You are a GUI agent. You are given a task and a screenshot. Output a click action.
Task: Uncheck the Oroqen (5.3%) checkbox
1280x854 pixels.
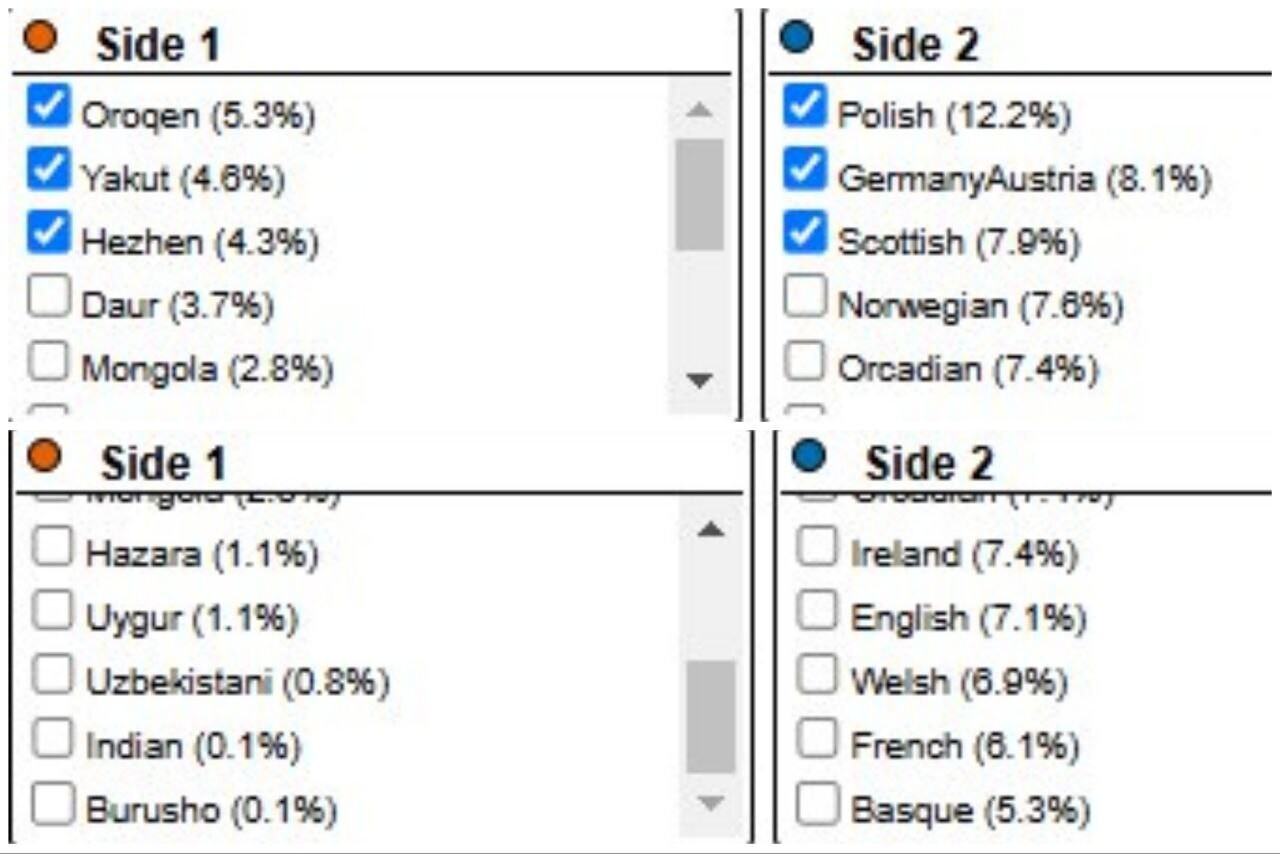pyautogui.click(x=48, y=106)
